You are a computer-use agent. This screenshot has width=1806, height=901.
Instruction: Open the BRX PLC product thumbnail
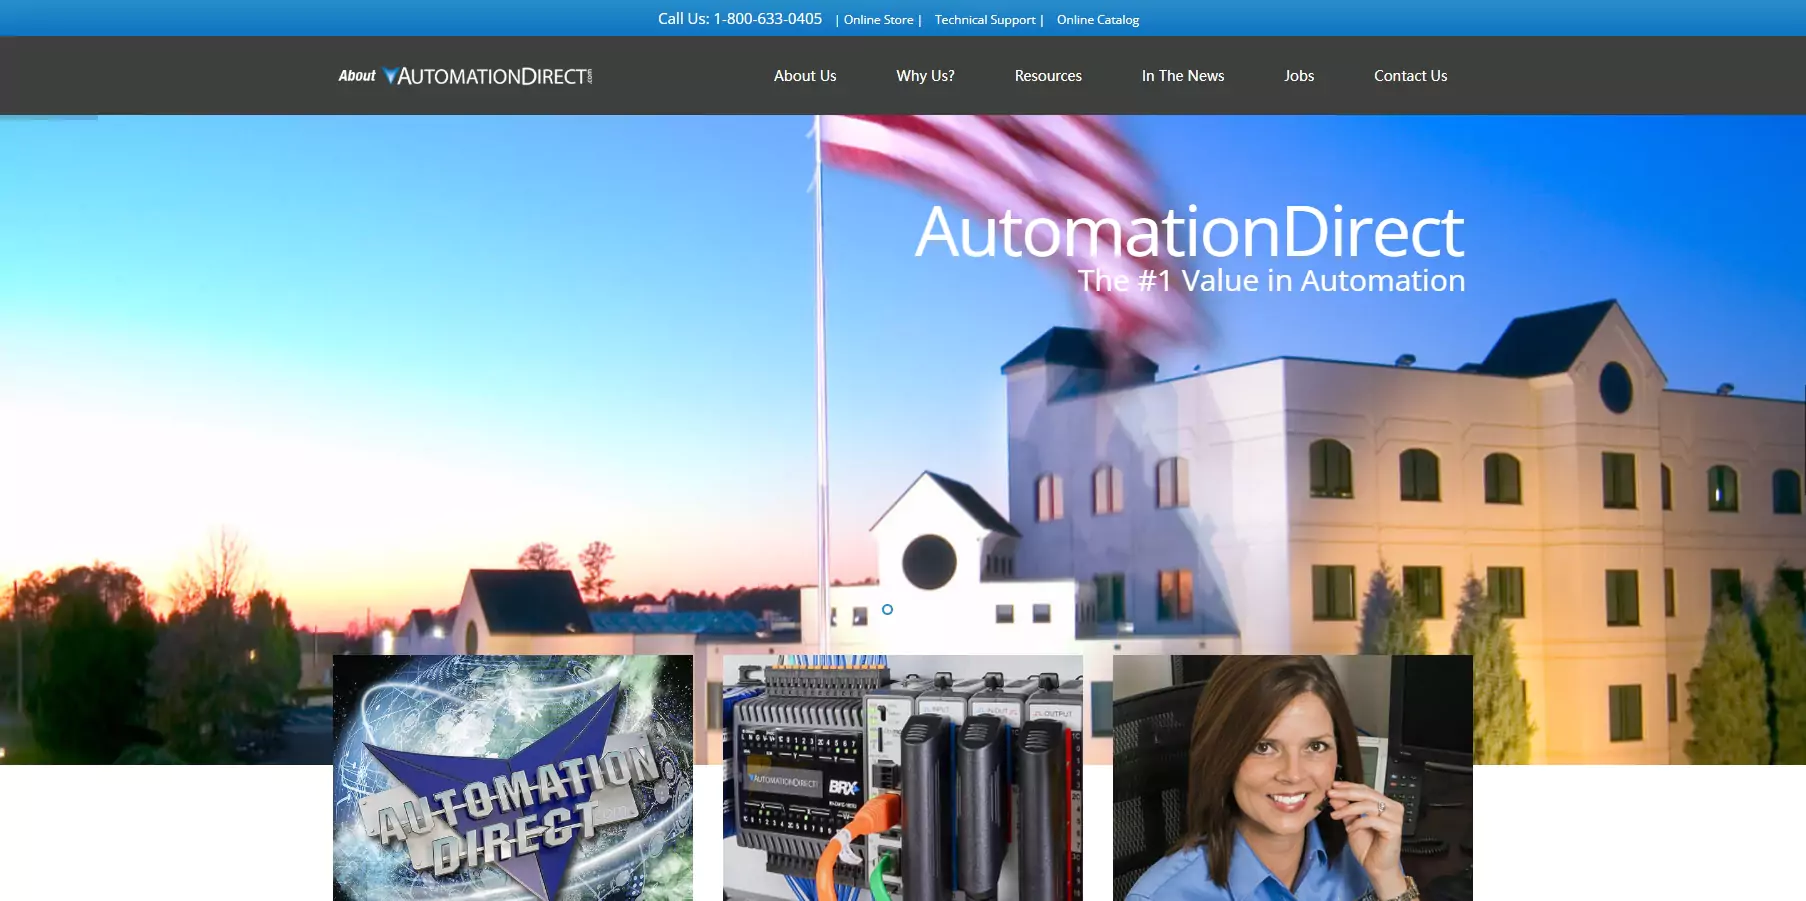903,778
